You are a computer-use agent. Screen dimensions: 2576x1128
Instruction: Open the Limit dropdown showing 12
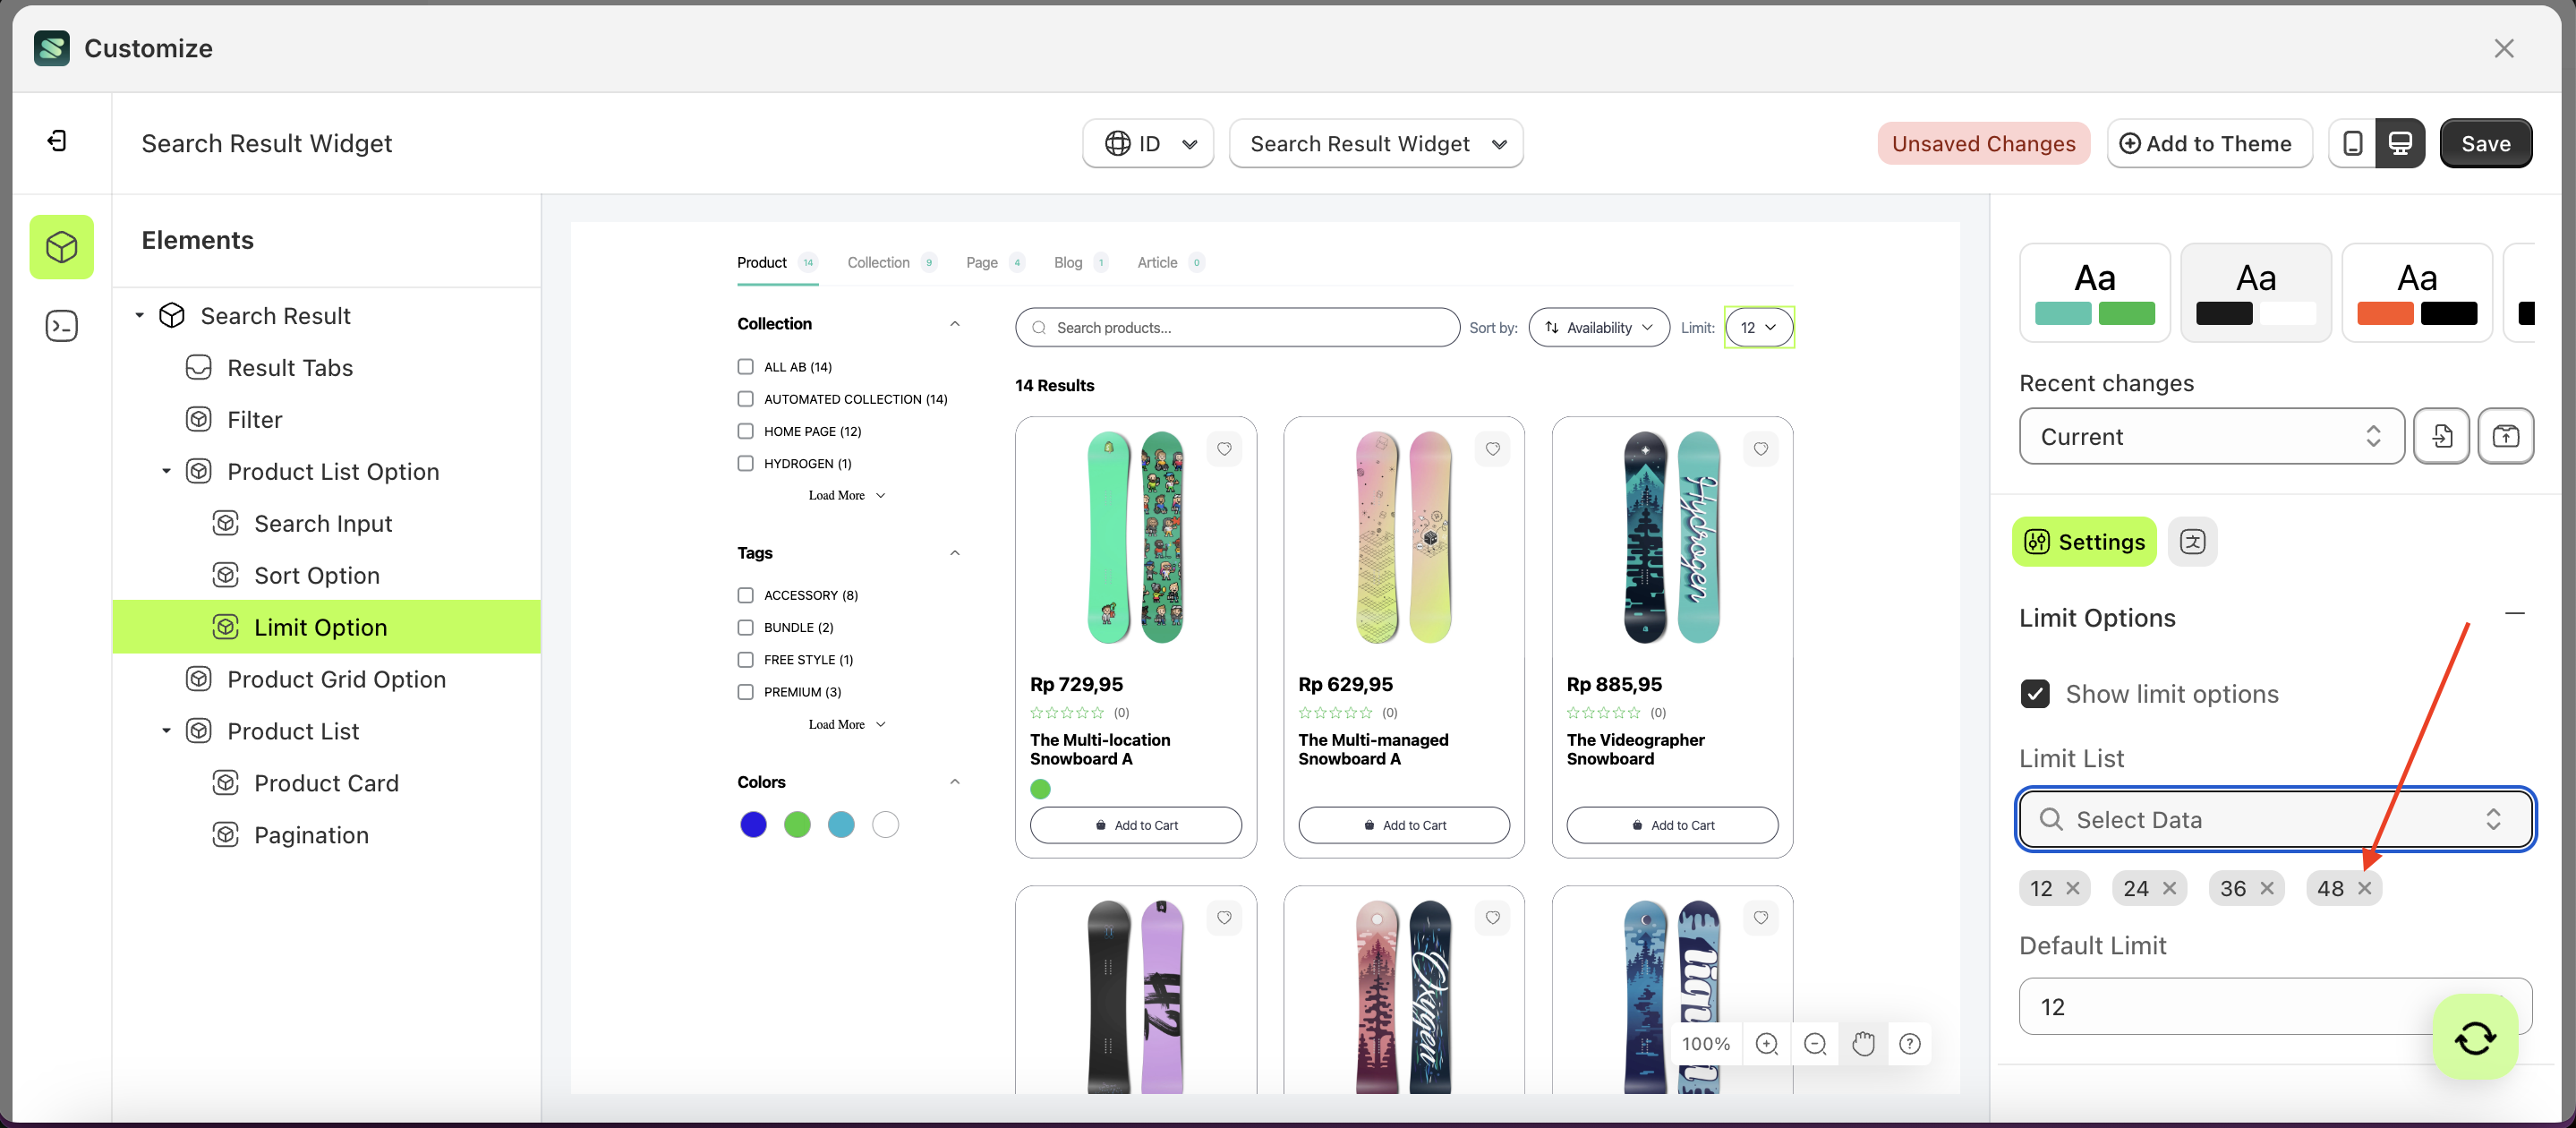(1759, 327)
